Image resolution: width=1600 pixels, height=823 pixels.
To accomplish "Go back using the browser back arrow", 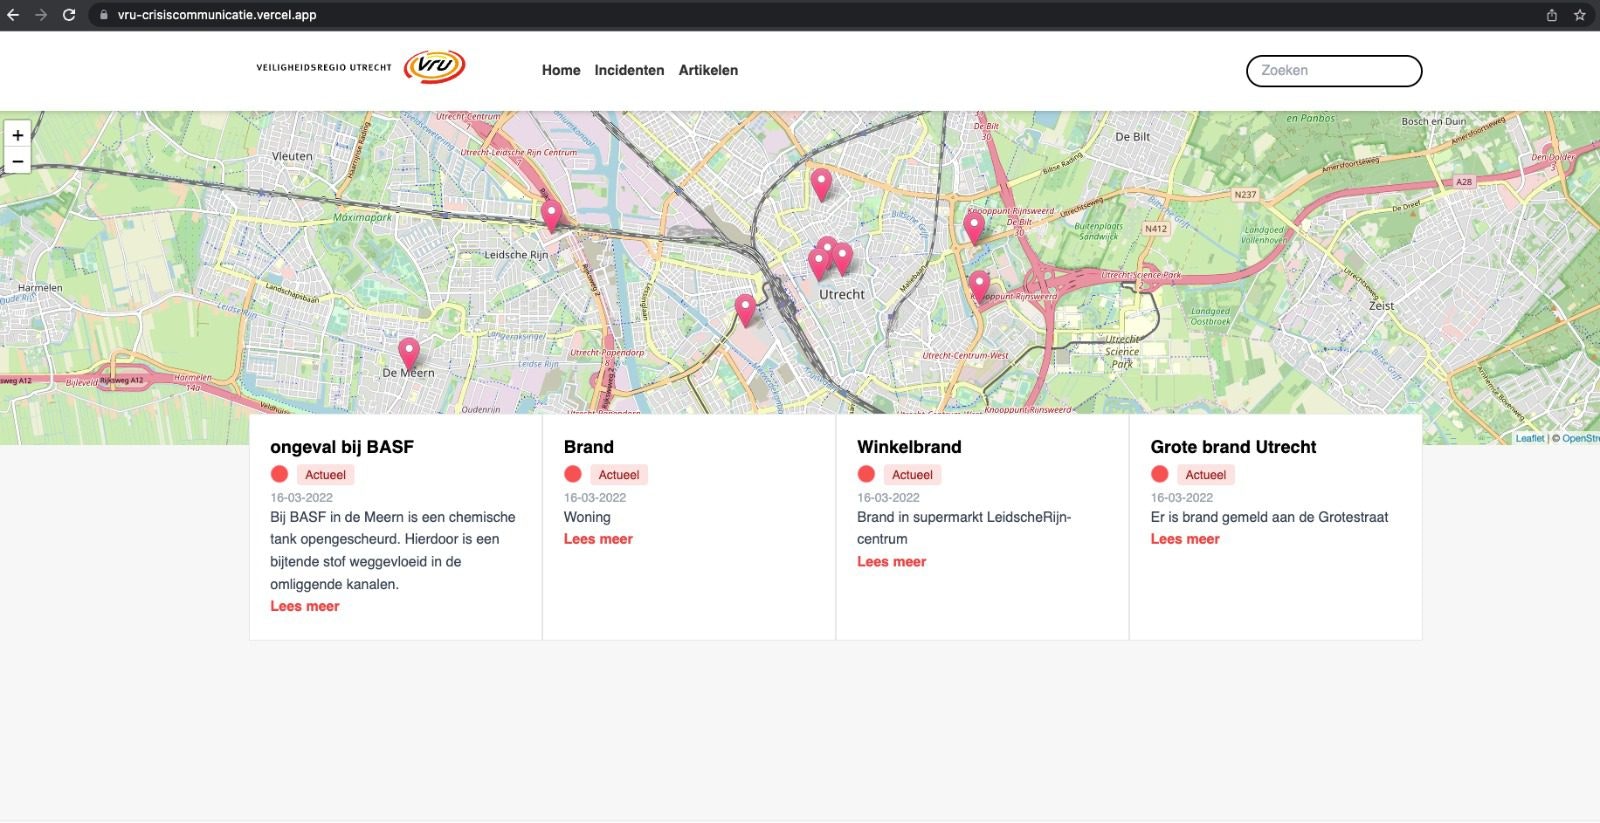I will pos(13,15).
